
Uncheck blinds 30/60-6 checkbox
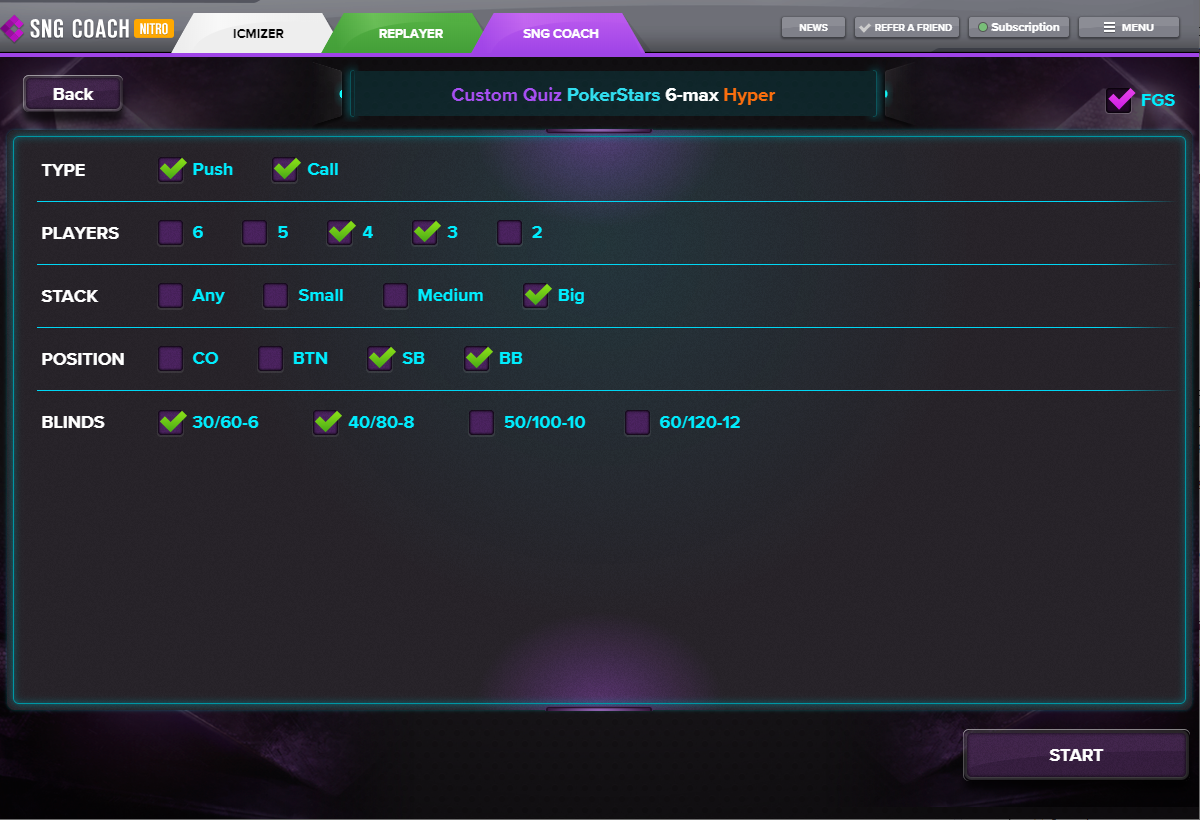(171, 423)
